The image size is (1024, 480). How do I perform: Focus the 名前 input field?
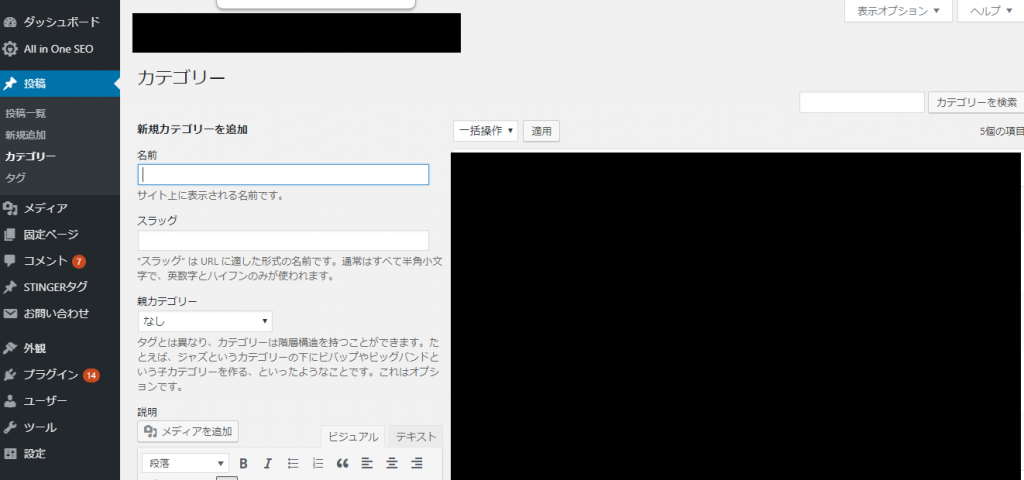point(283,174)
